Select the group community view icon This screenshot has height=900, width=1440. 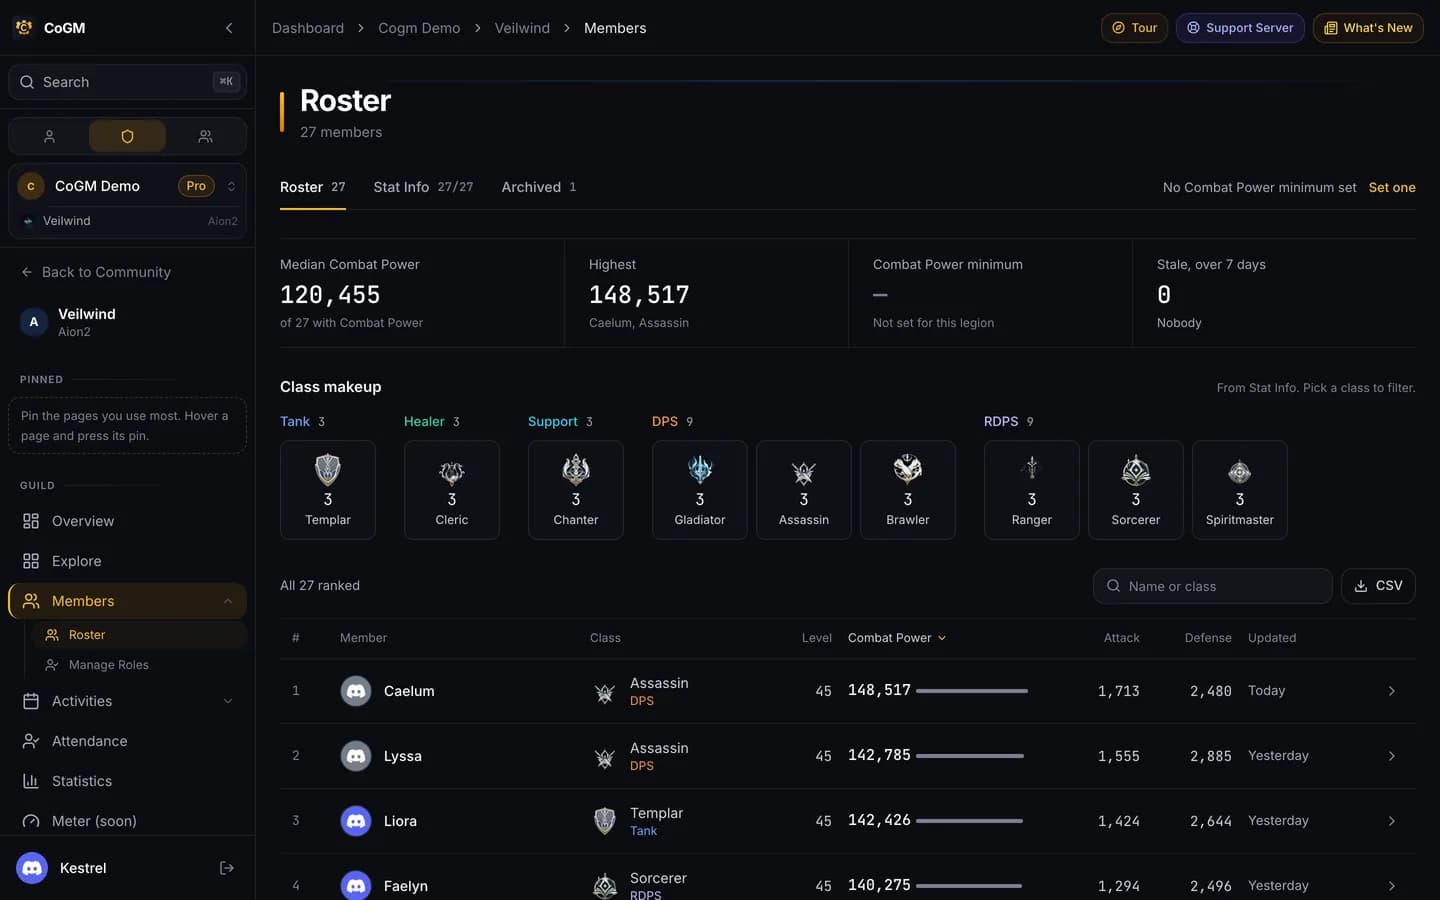click(x=205, y=136)
